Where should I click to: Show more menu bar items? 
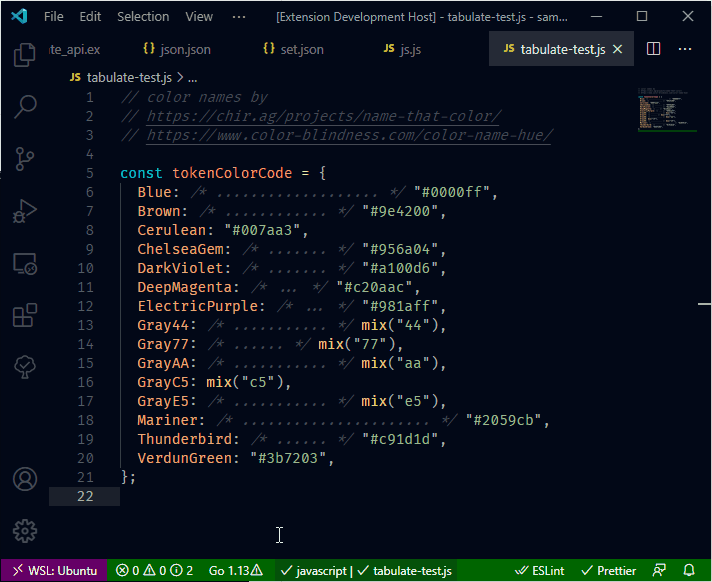pos(239,17)
